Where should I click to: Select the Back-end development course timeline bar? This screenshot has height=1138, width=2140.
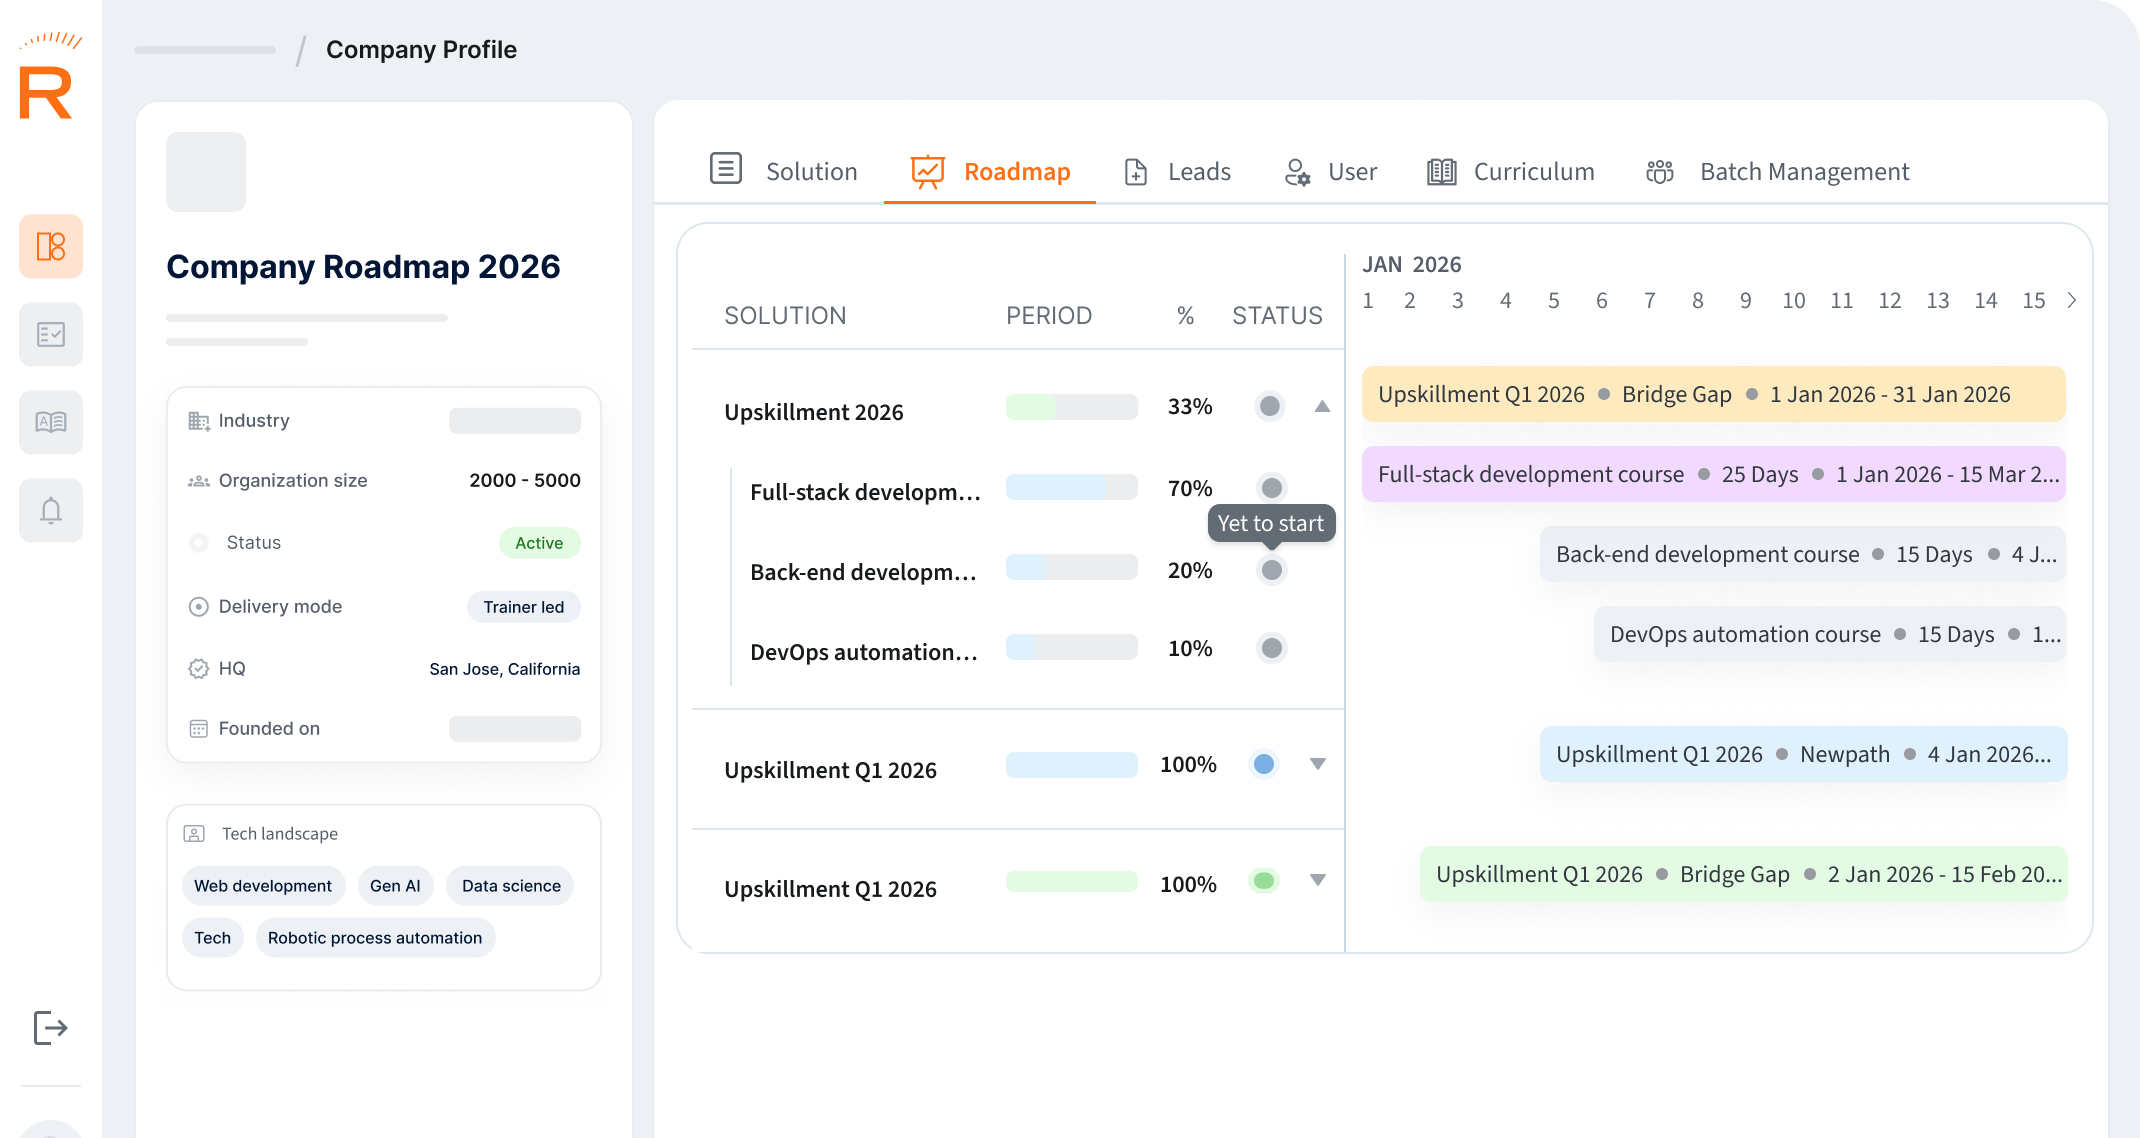coord(1802,554)
